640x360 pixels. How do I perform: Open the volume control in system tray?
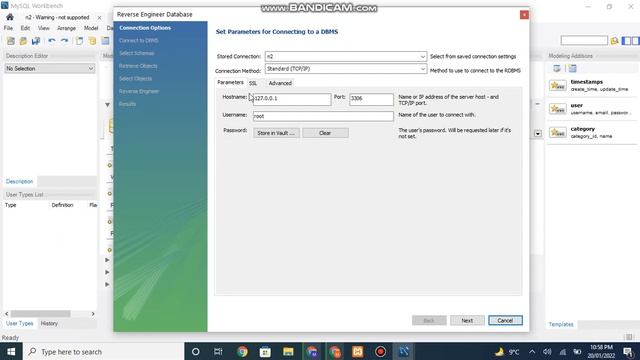[547, 352]
